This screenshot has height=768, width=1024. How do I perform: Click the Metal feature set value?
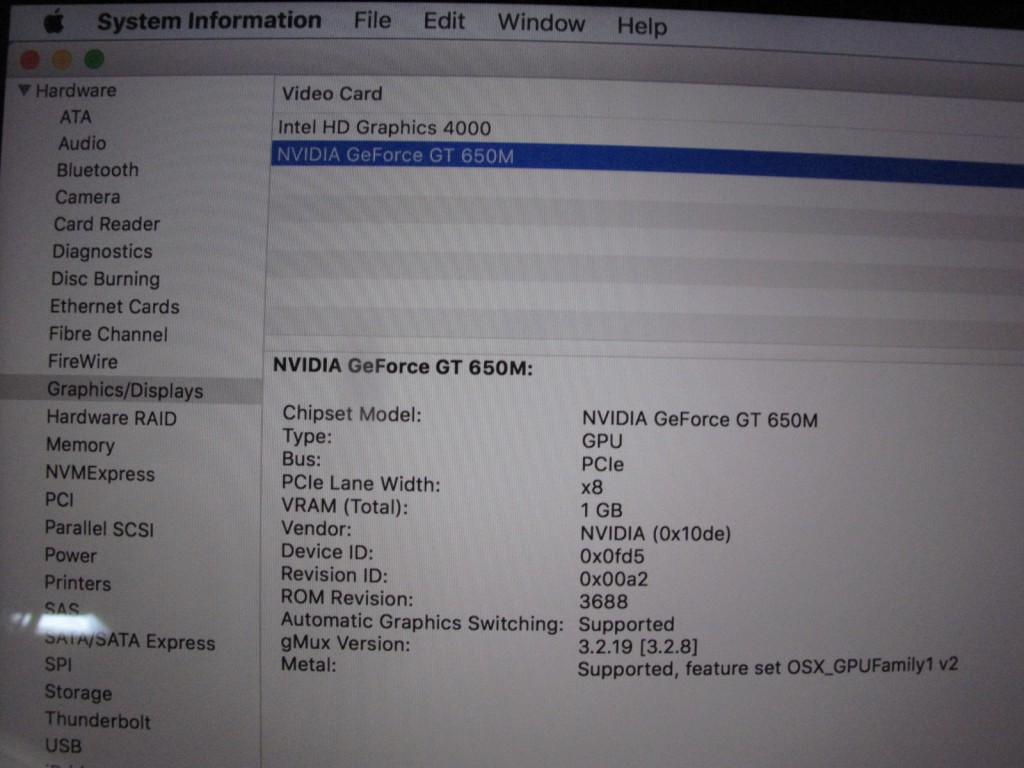tap(767, 667)
